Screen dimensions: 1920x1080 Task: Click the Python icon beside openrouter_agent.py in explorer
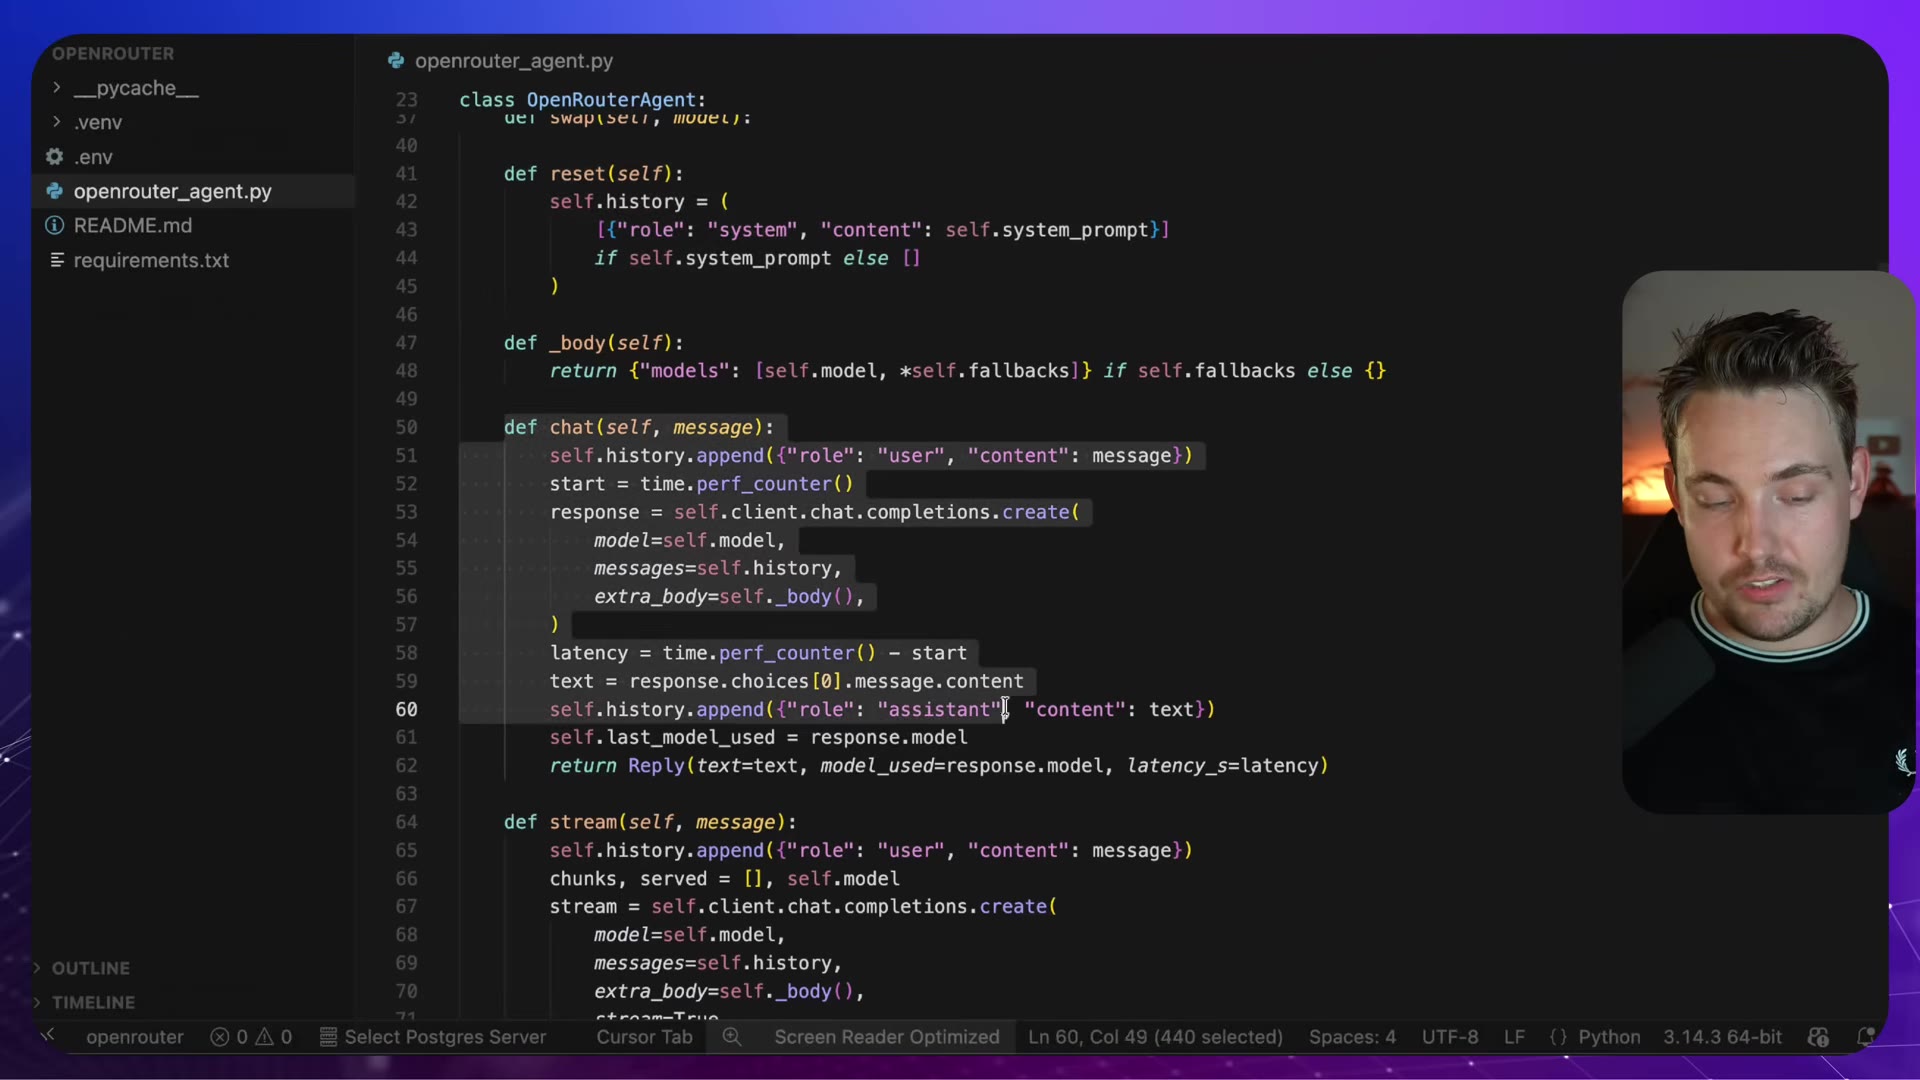[x=55, y=191]
